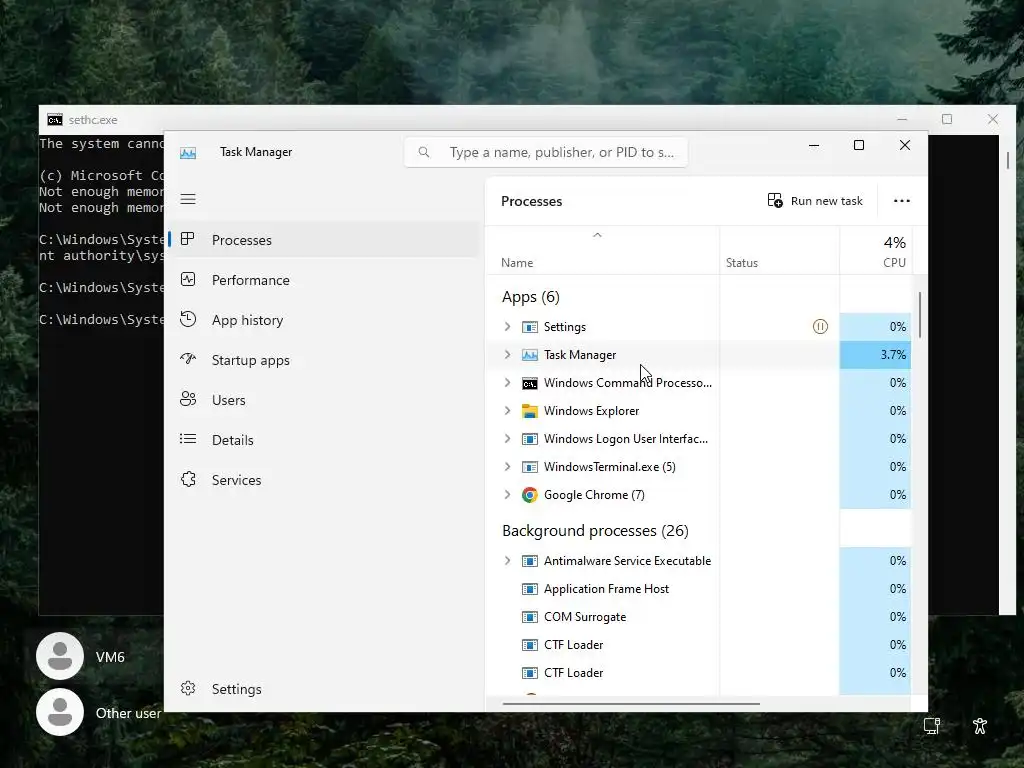This screenshot has width=1024, height=768.
Task: Open the three-dot more options menu
Action: (x=902, y=200)
